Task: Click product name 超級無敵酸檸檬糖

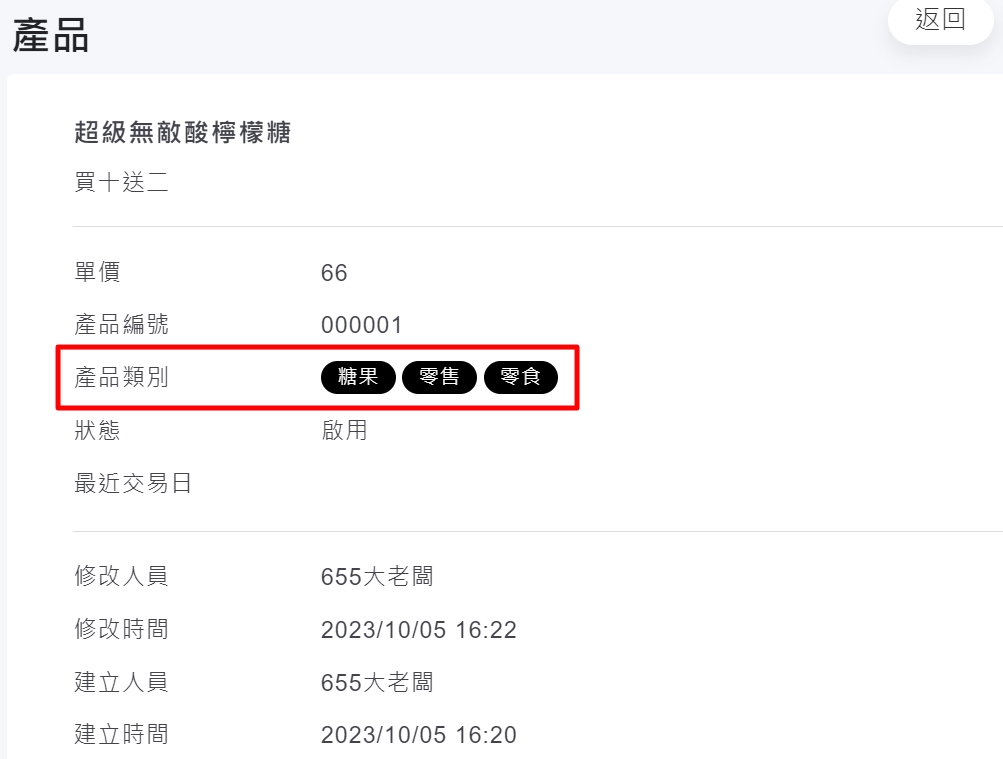Action: (183, 132)
